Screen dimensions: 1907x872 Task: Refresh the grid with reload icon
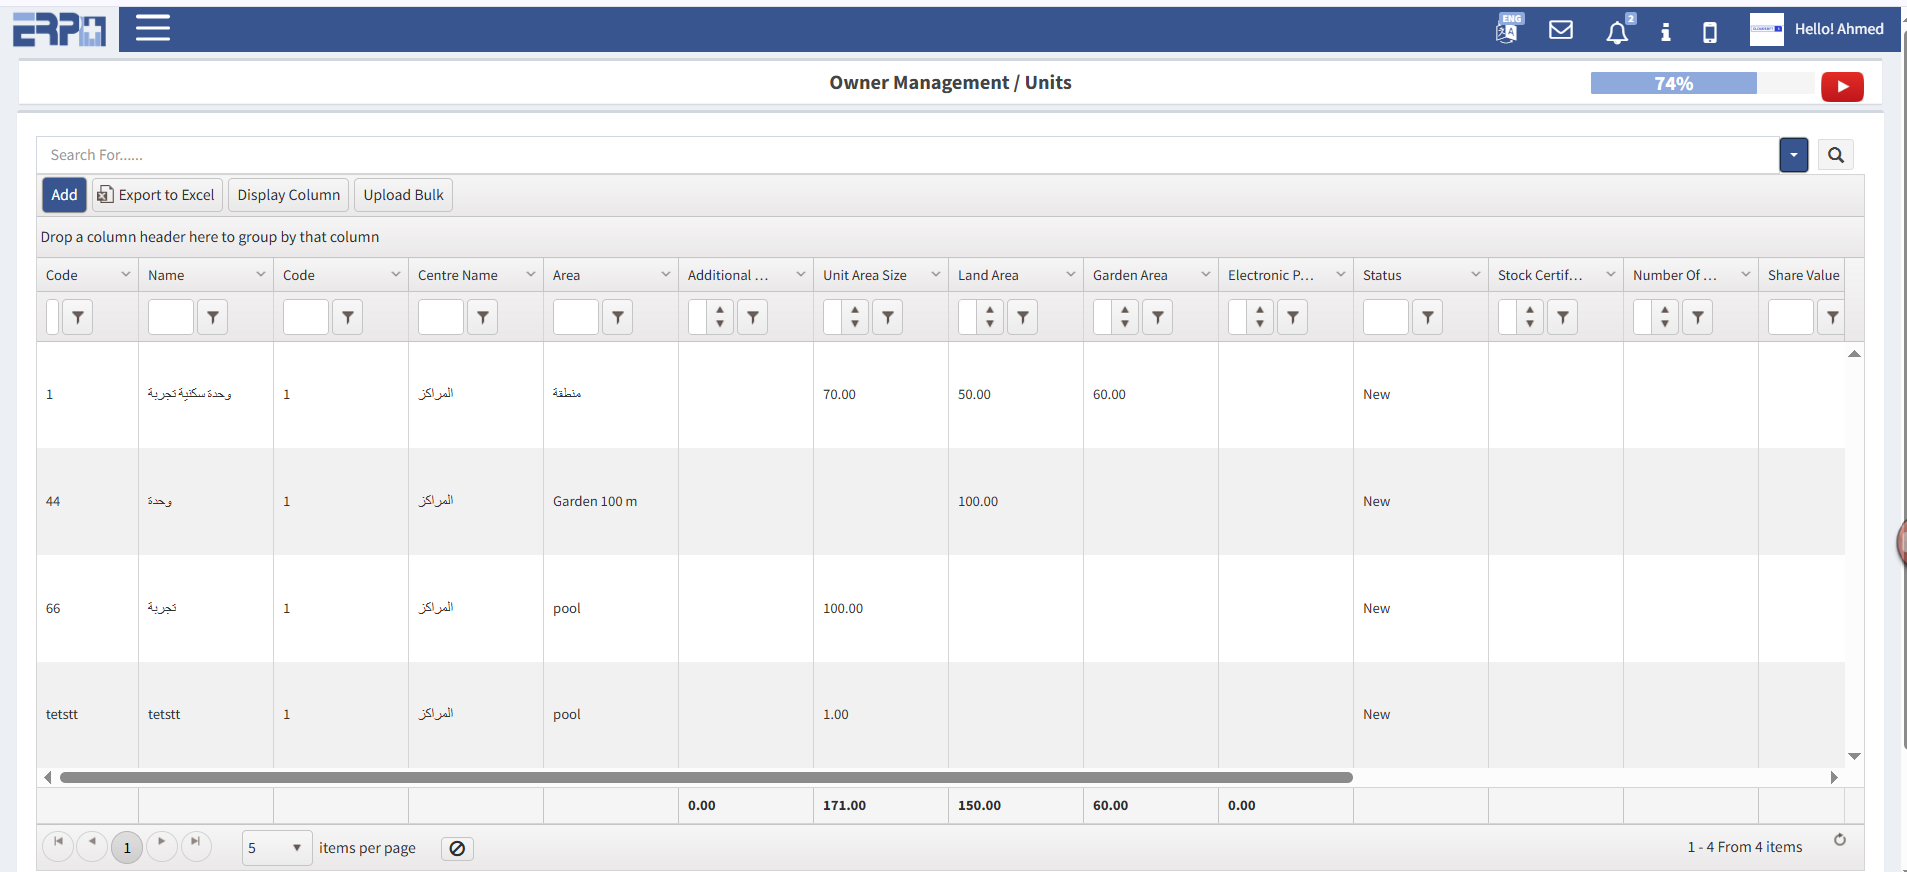(1839, 840)
